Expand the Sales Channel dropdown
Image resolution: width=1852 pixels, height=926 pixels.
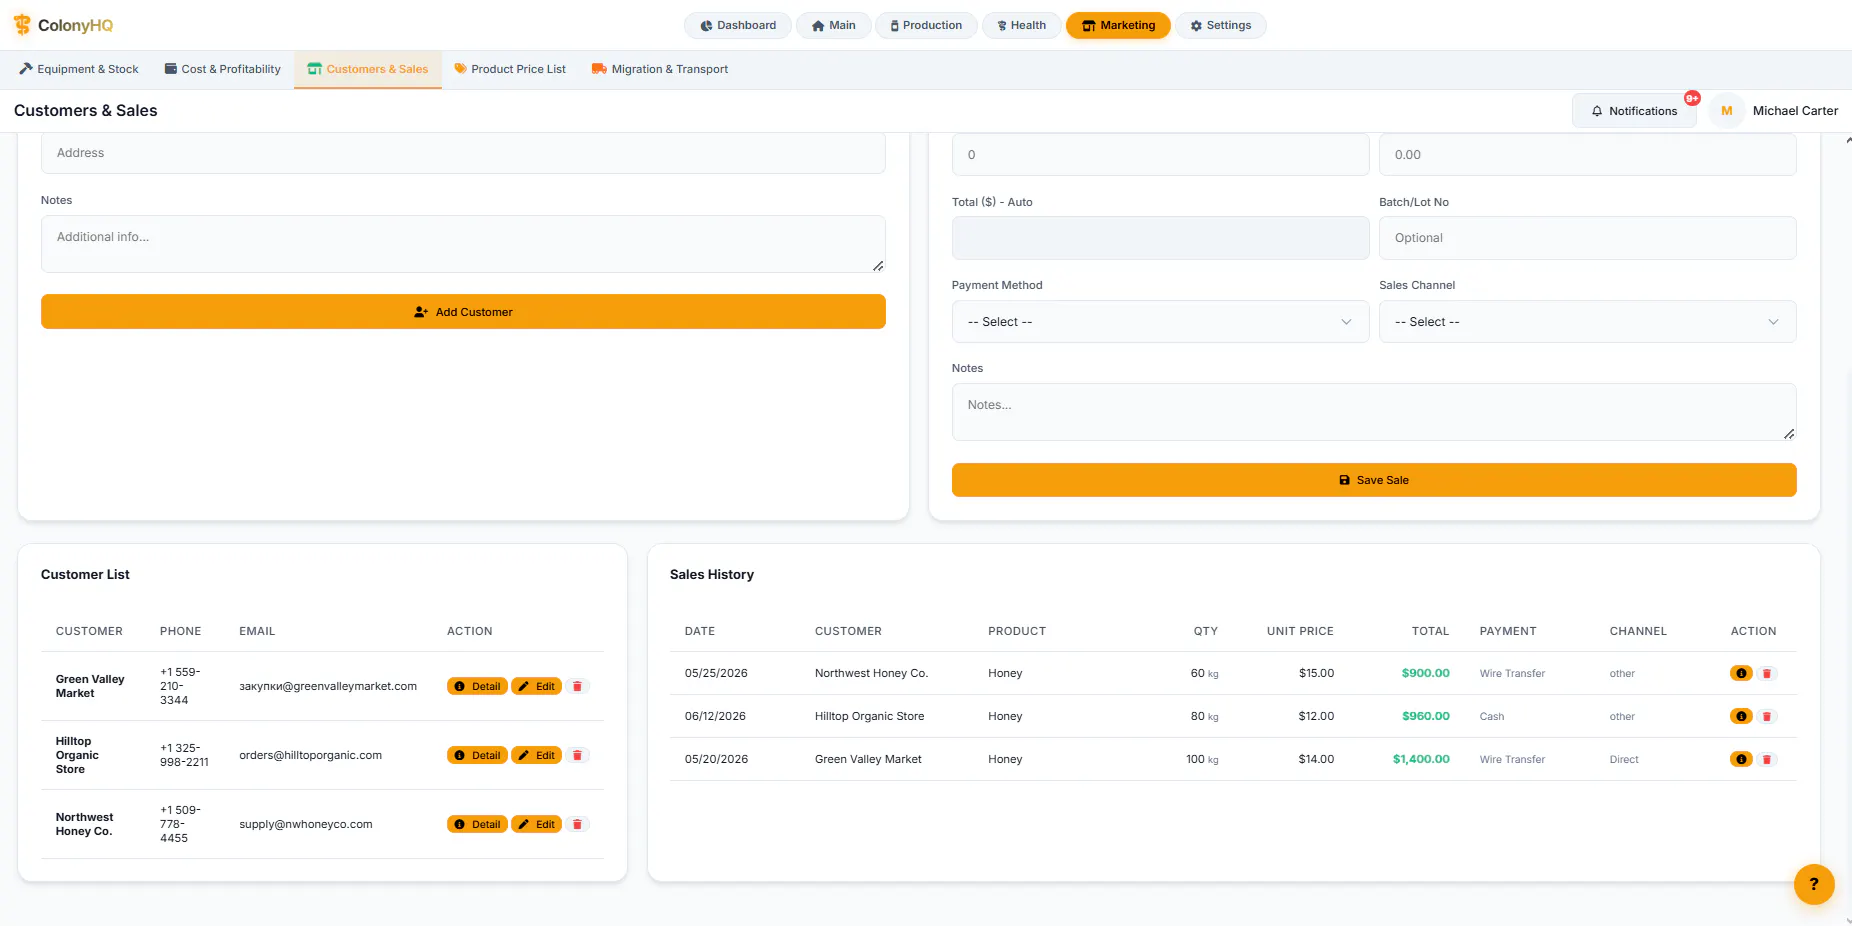click(1587, 322)
